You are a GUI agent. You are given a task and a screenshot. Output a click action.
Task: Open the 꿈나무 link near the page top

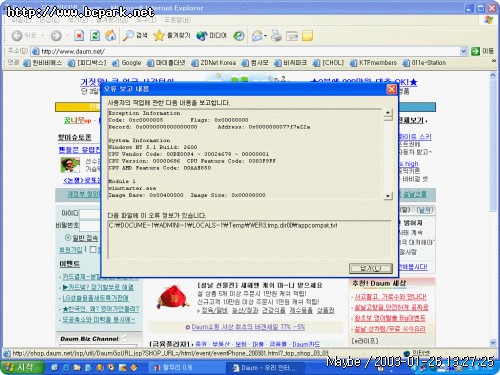[77, 120]
